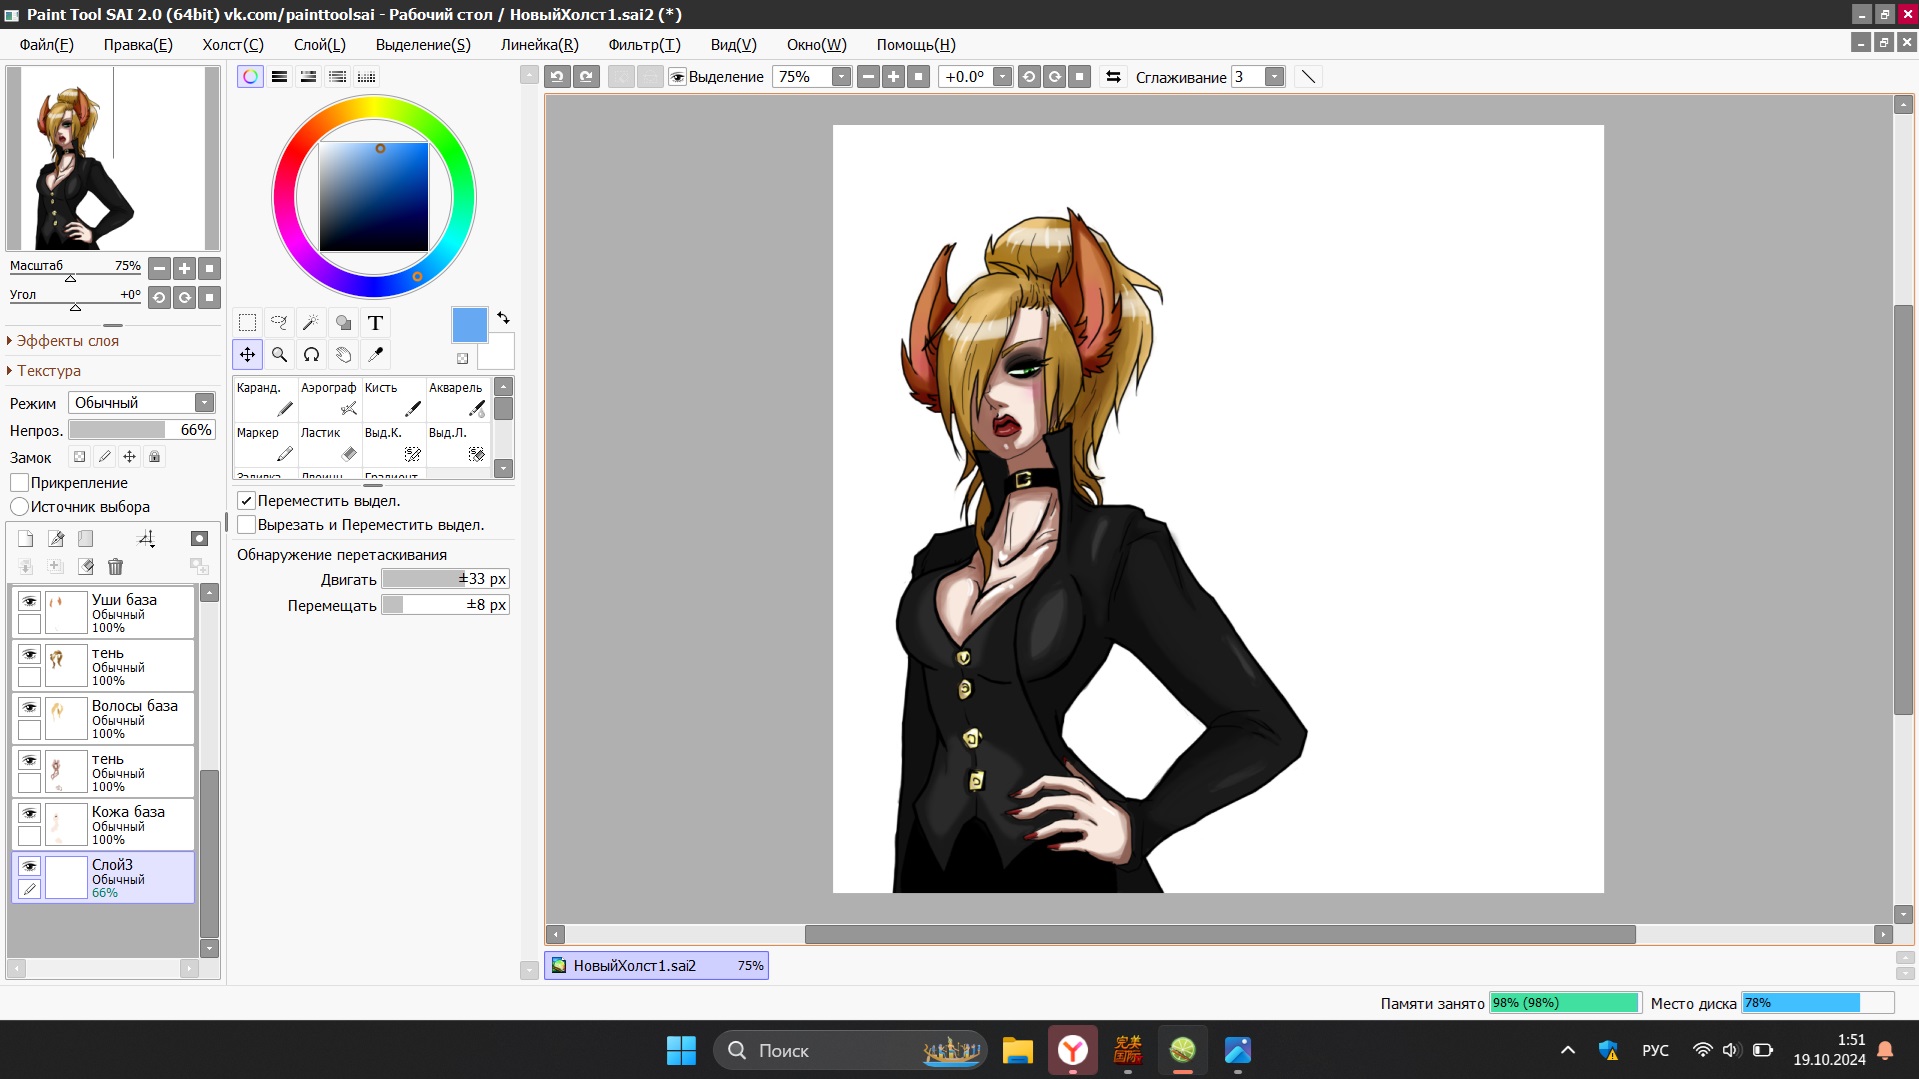Click the blue foreground color swatch
Viewport: 1919px width, 1079px height.
[x=469, y=325]
